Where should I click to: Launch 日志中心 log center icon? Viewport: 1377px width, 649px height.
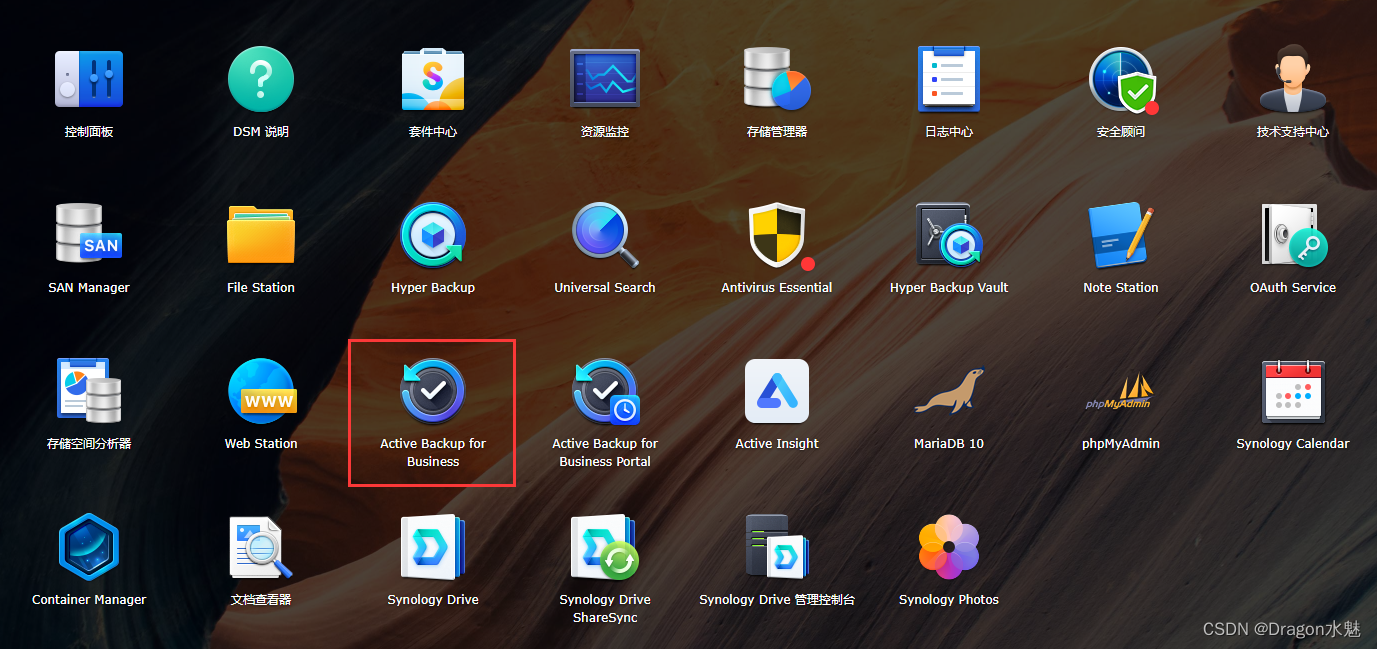949,79
